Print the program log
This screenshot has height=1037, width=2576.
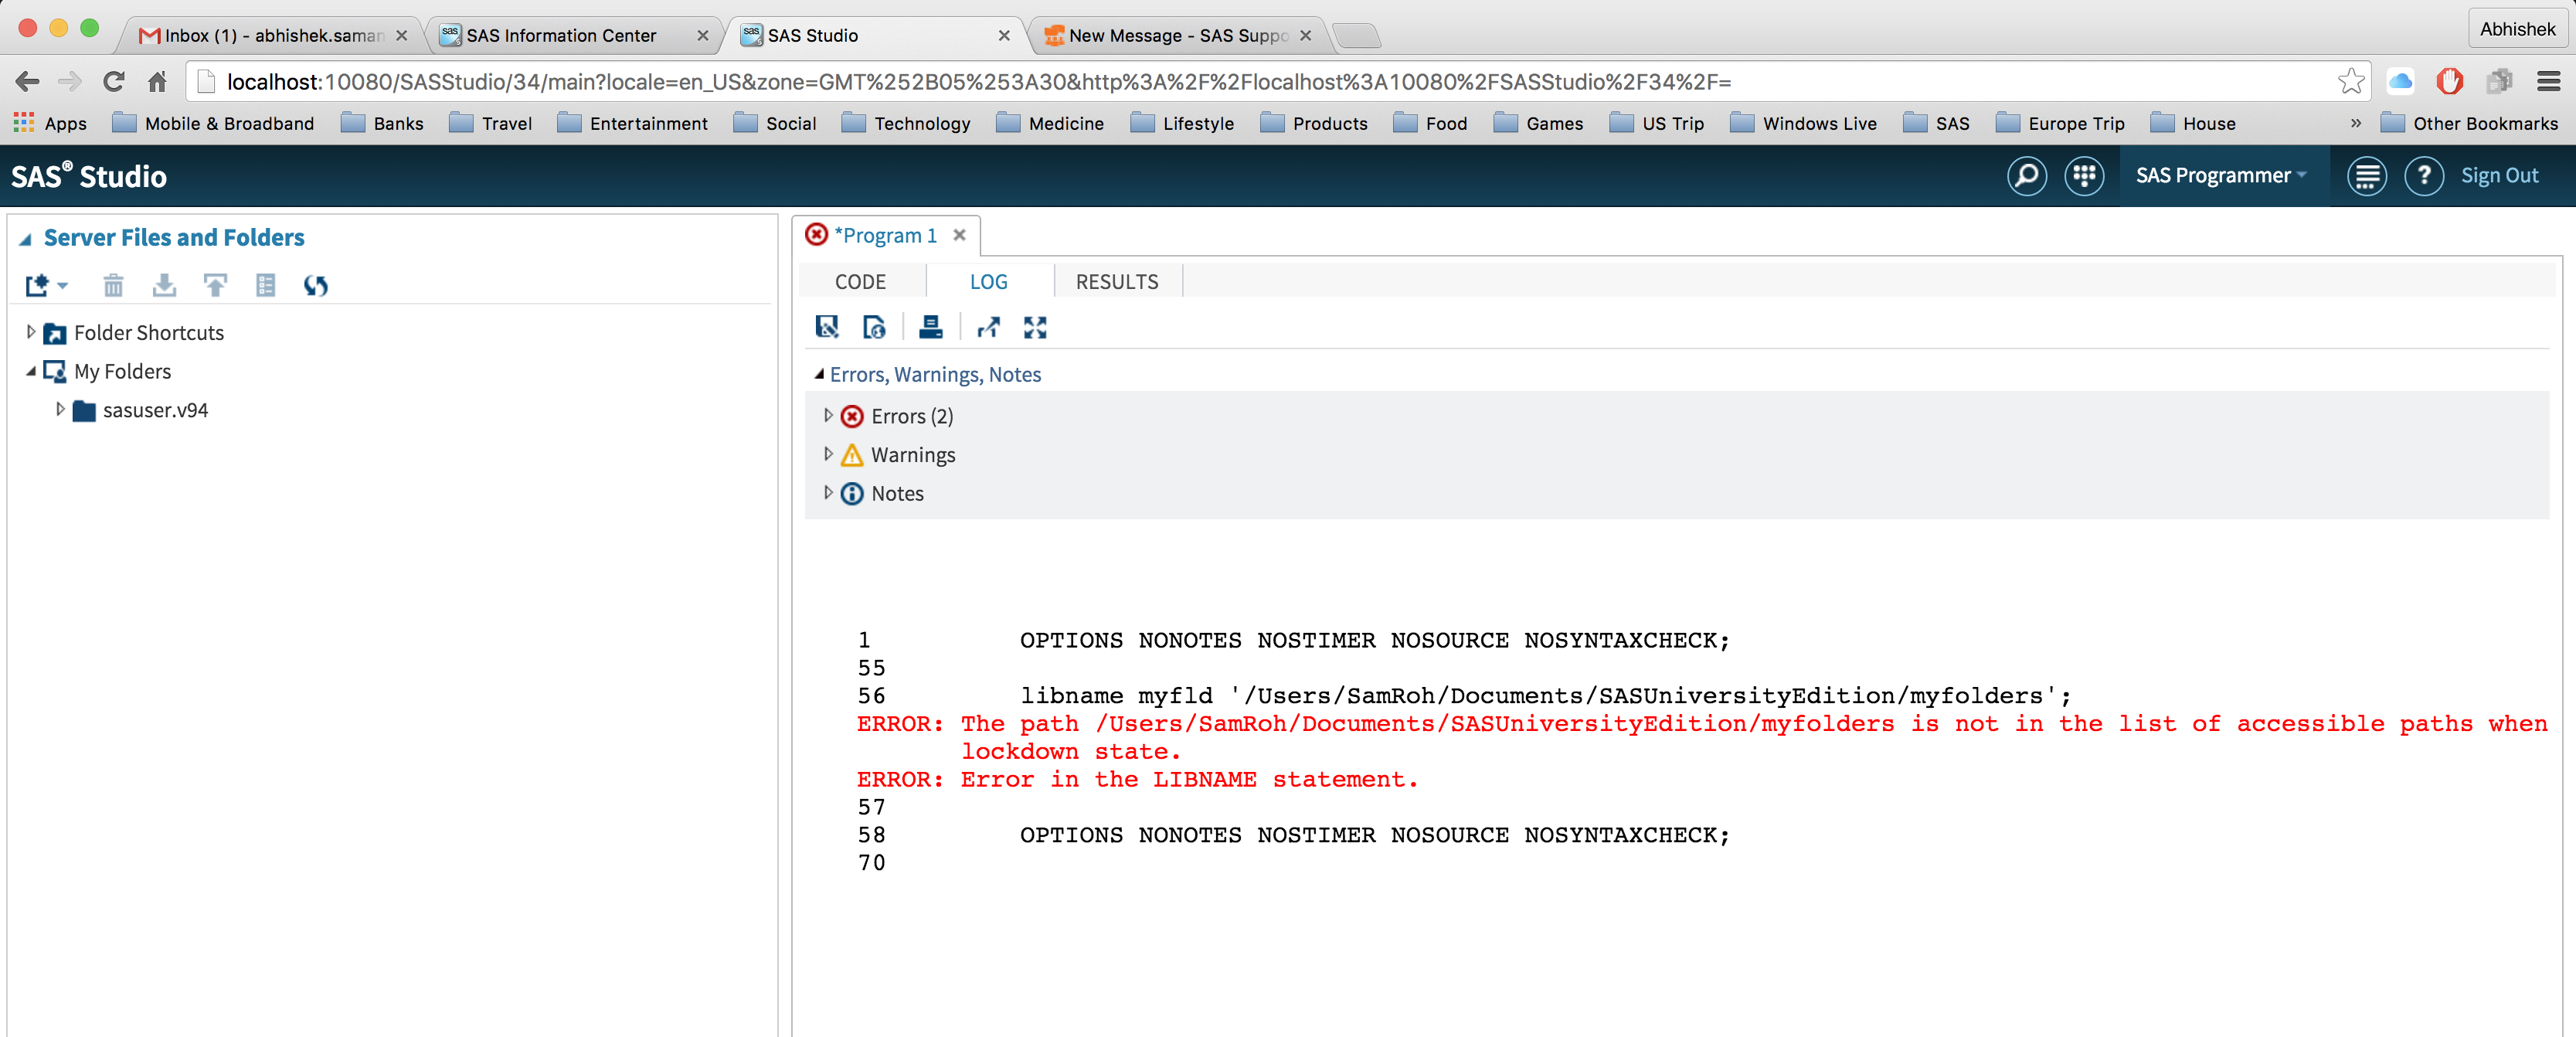click(x=931, y=327)
